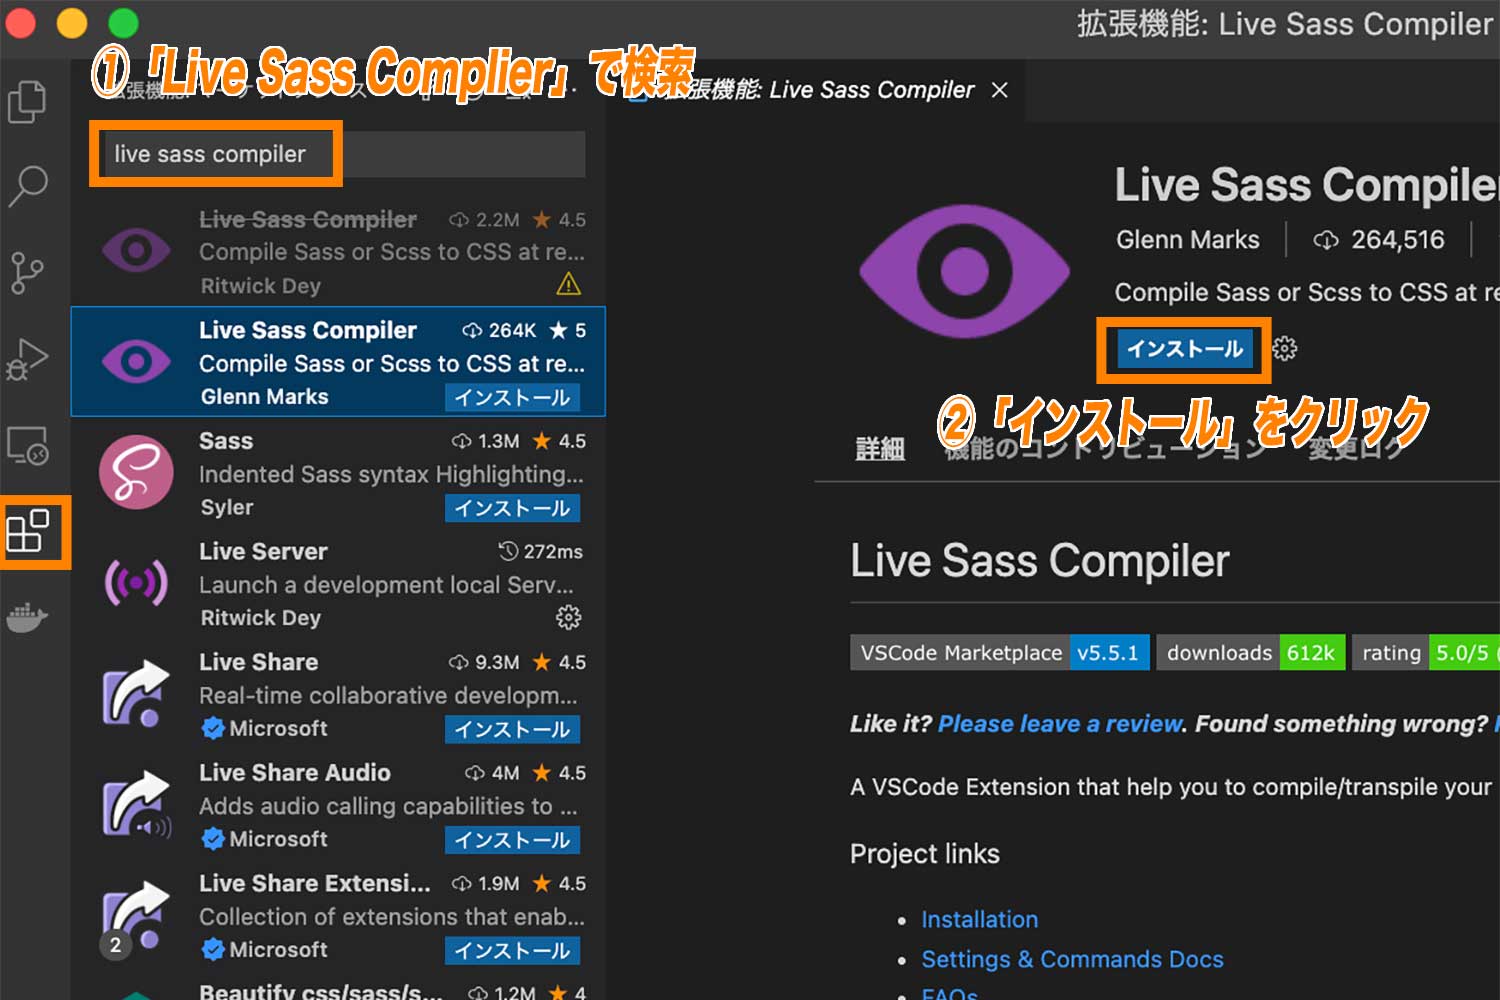Screen dimensions: 1500x1000
Task: Open manage gear for Live Server extension
Action: point(568,617)
